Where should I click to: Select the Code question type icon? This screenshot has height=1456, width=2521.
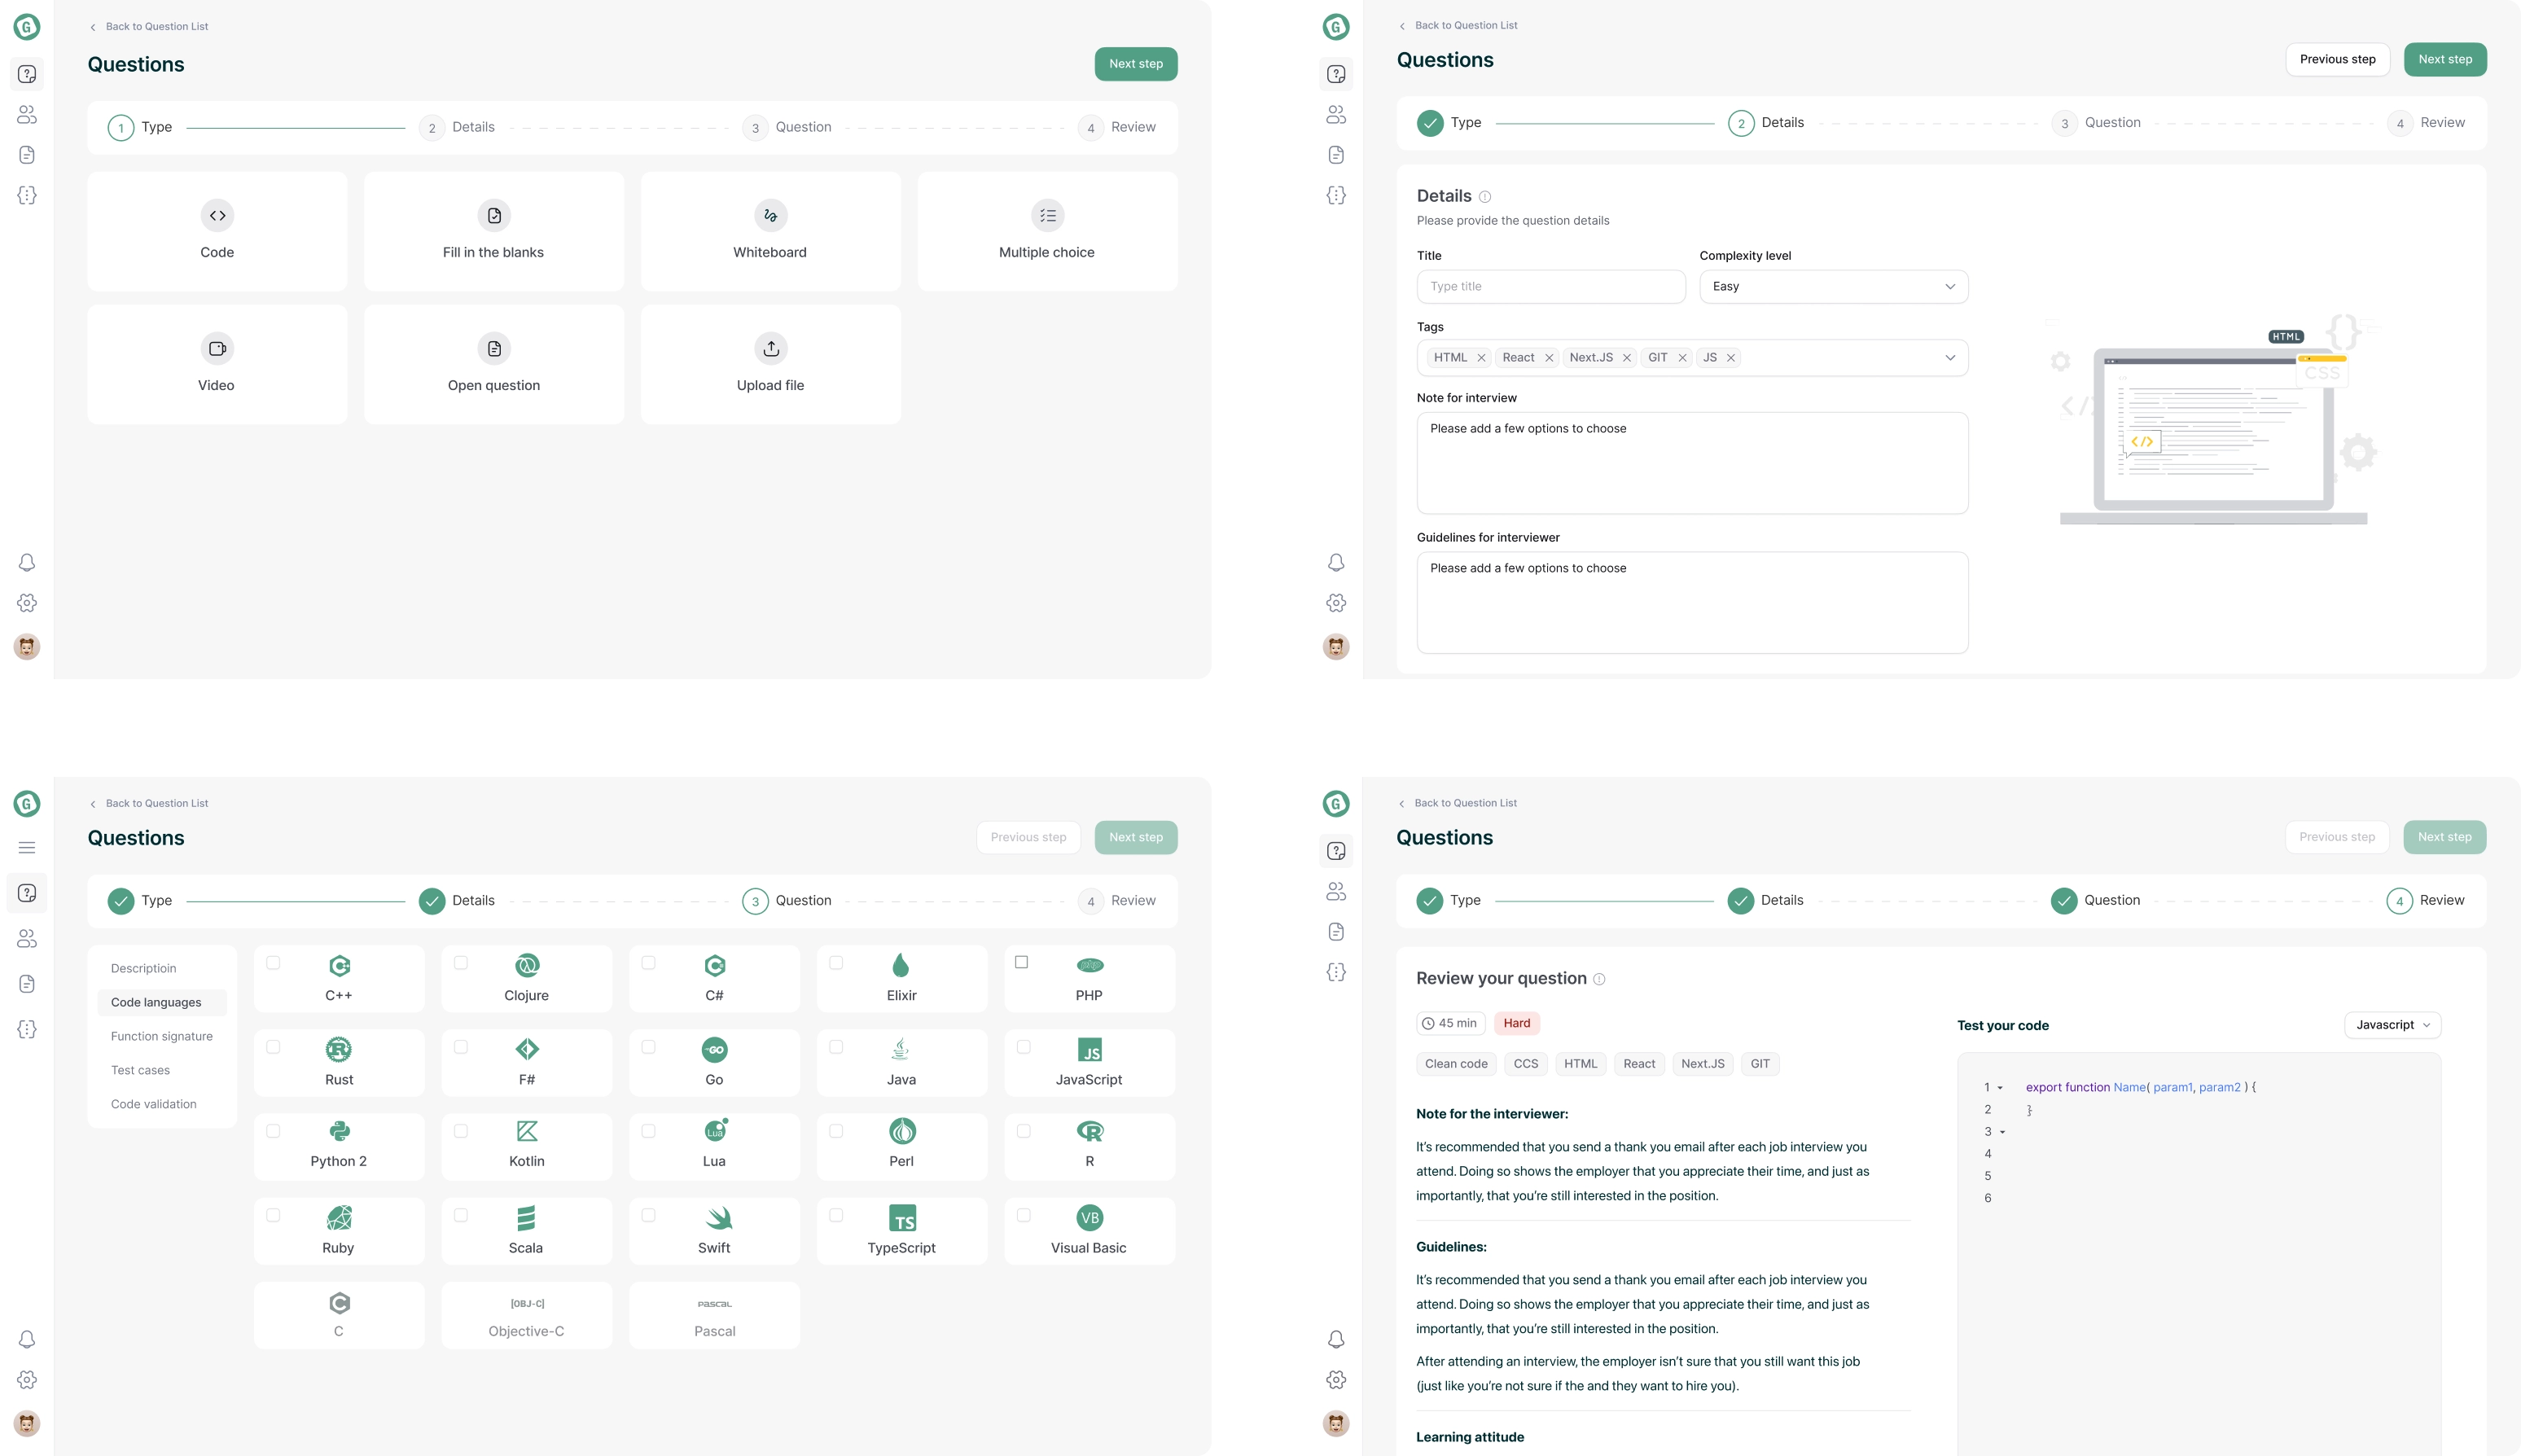pyautogui.click(x=217, y=215)
